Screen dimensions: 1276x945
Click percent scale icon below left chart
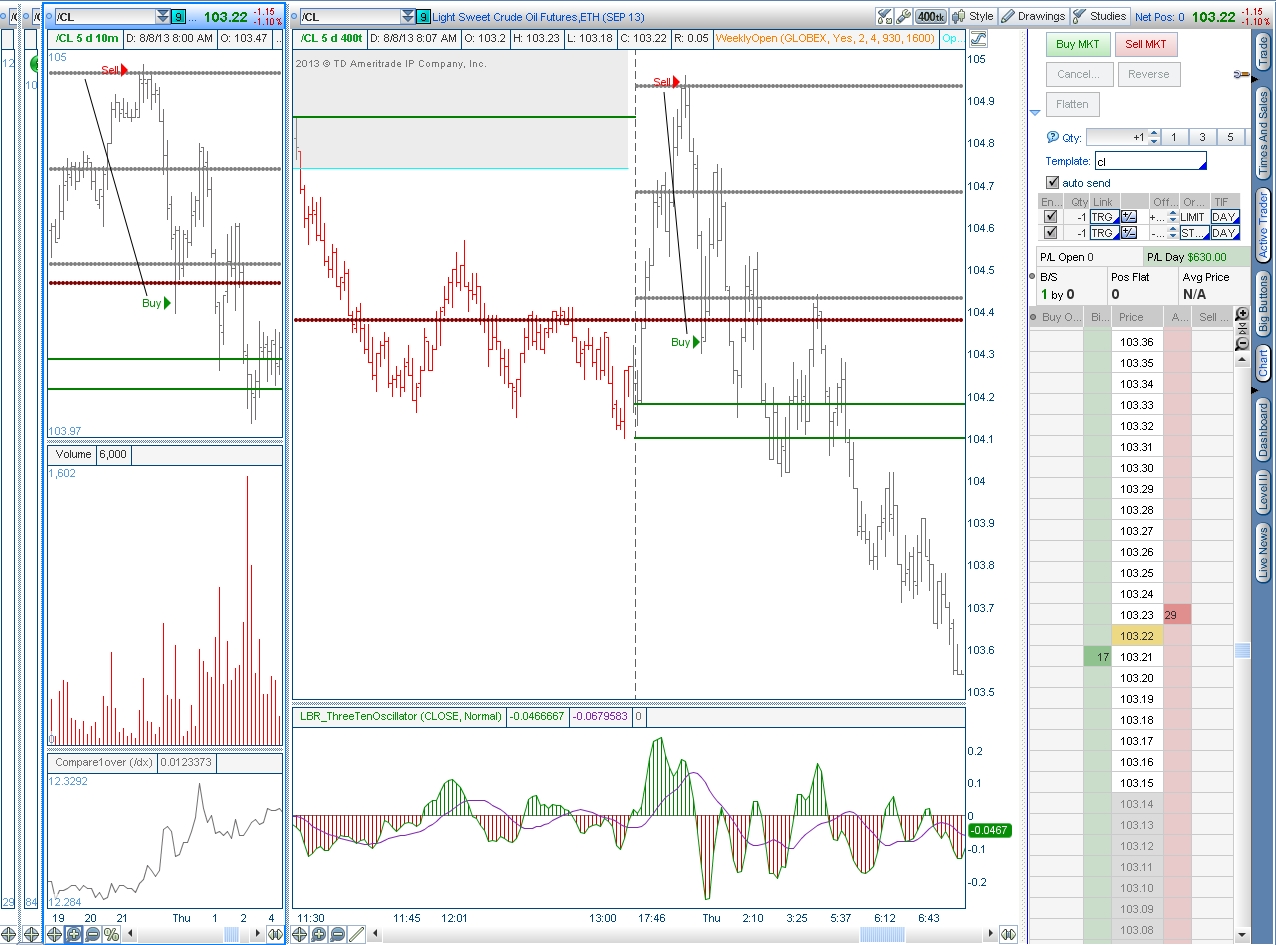click(x=111, y=934)
